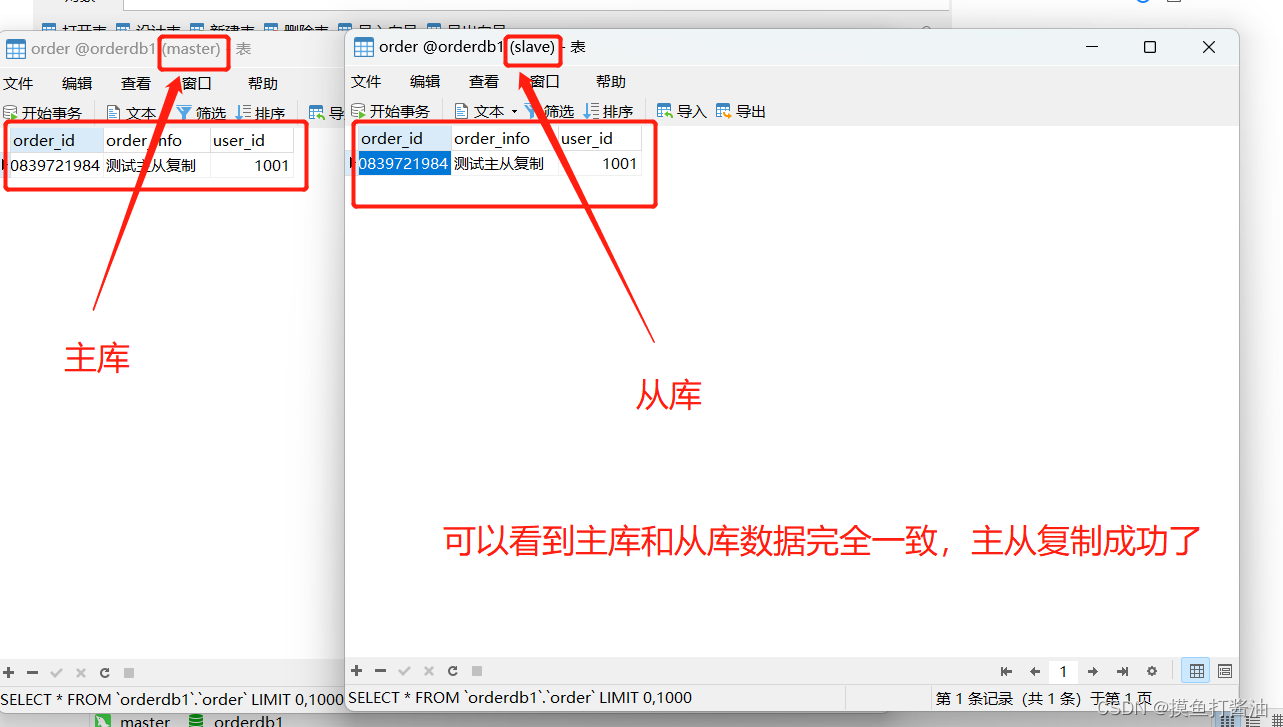Click 文本 button in slave window toolbar
Viewport: 1283px width, 727px height.
480,111
